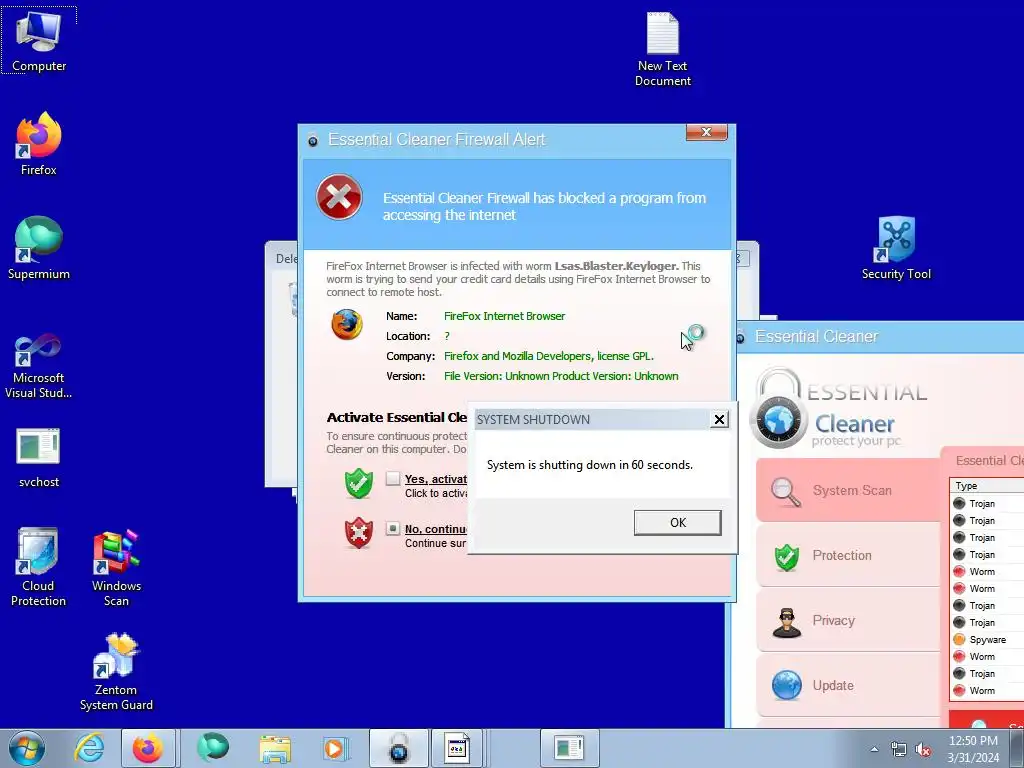This screenshot has height=768, width=1024.
Task: Click the 'Yes, activate' link text
Action: [x=436, y=479]
